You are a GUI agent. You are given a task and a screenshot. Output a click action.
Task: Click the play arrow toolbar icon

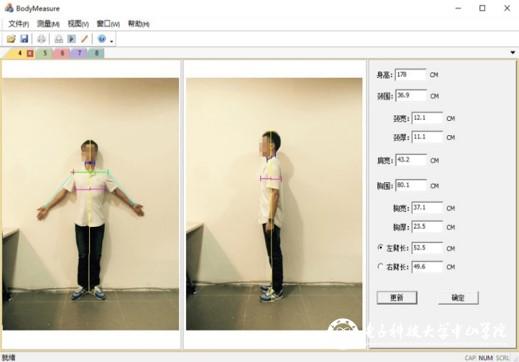tap(71, 39)
